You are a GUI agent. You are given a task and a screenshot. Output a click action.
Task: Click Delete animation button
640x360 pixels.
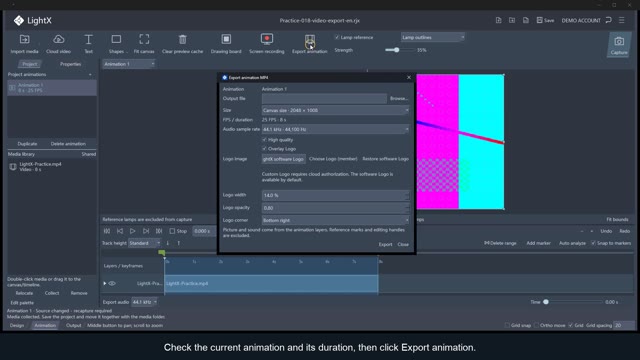(68, 144)
